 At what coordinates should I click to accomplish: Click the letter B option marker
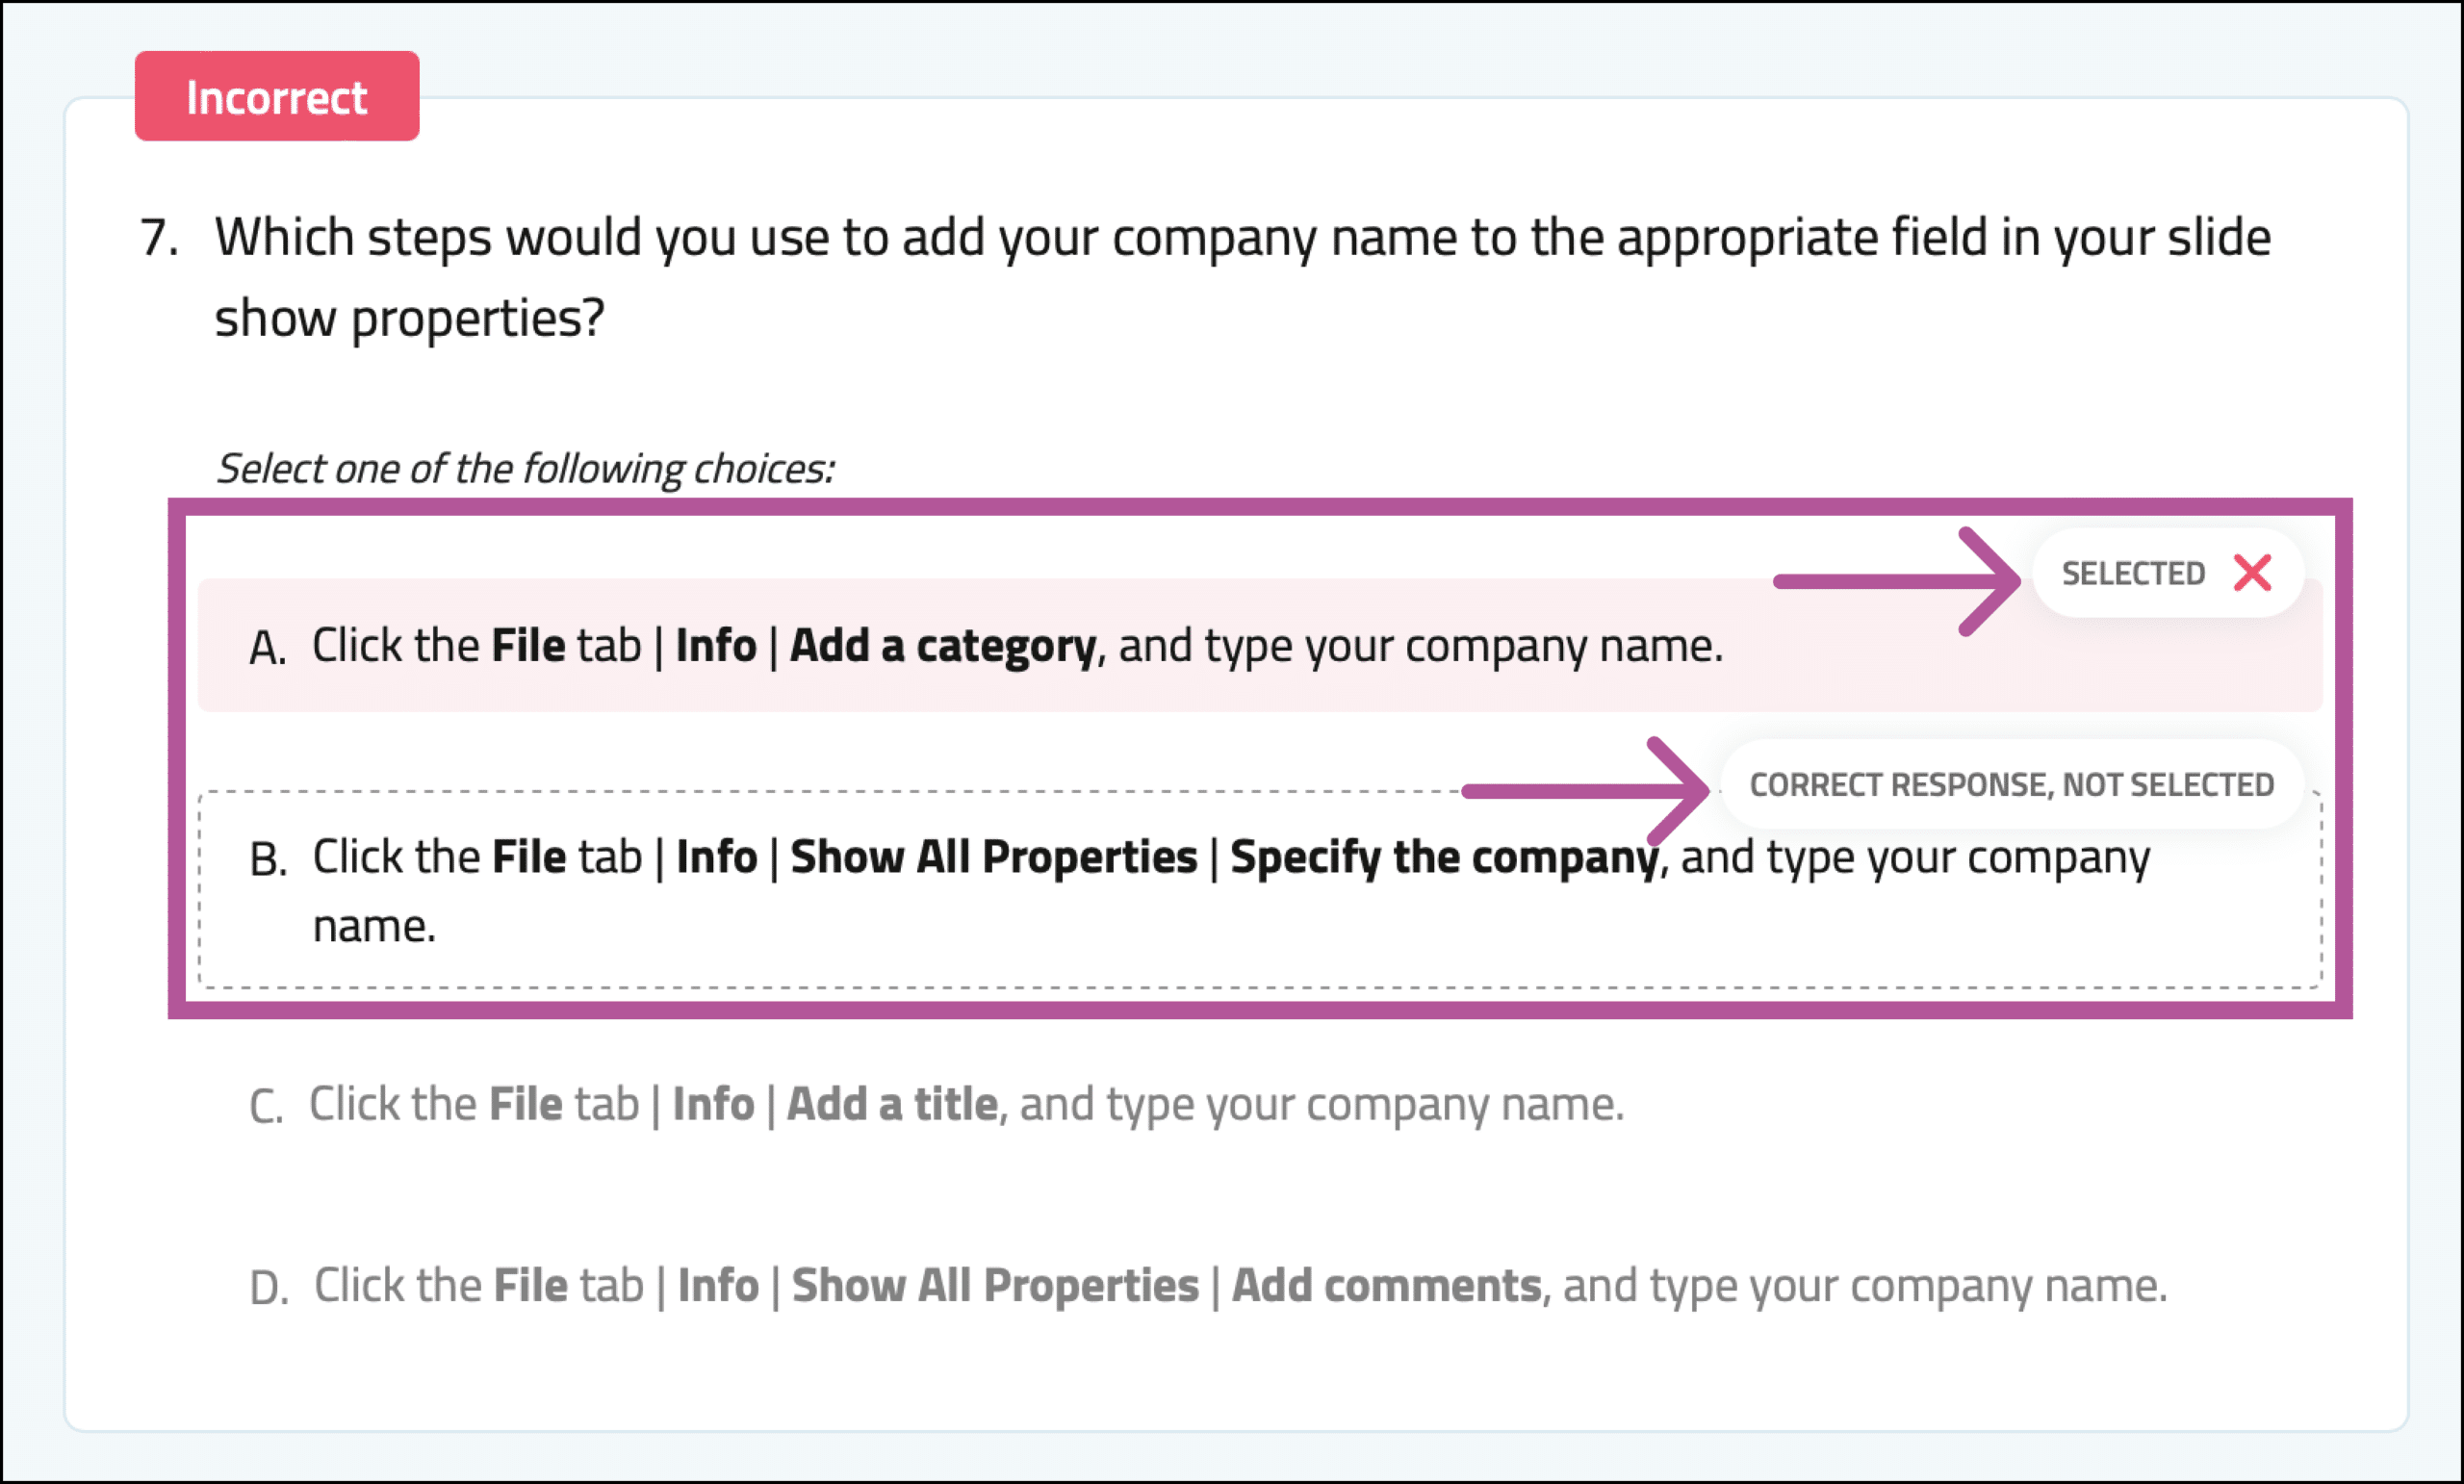click(268, 859)
